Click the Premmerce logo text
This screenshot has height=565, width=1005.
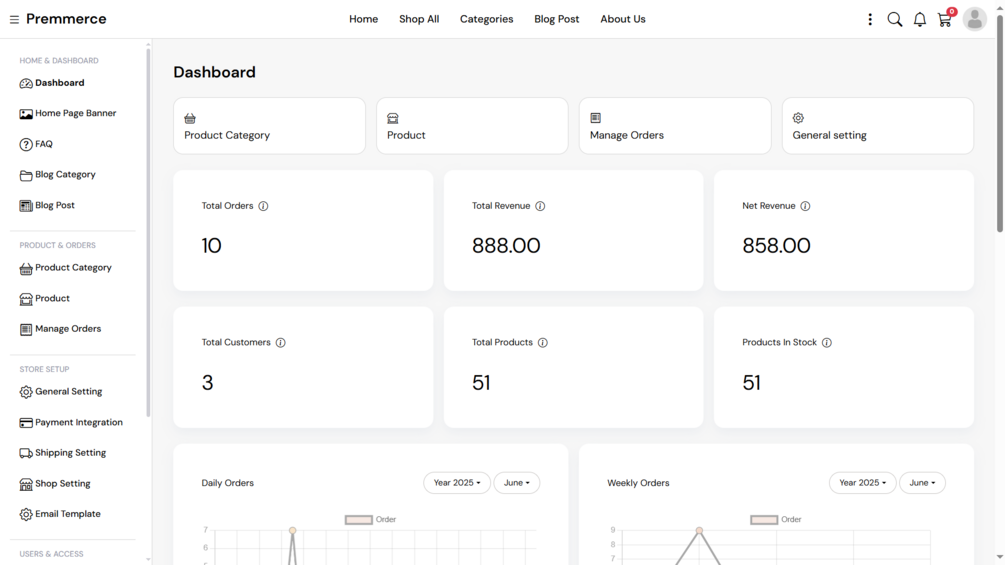click(x=66, y=19)
